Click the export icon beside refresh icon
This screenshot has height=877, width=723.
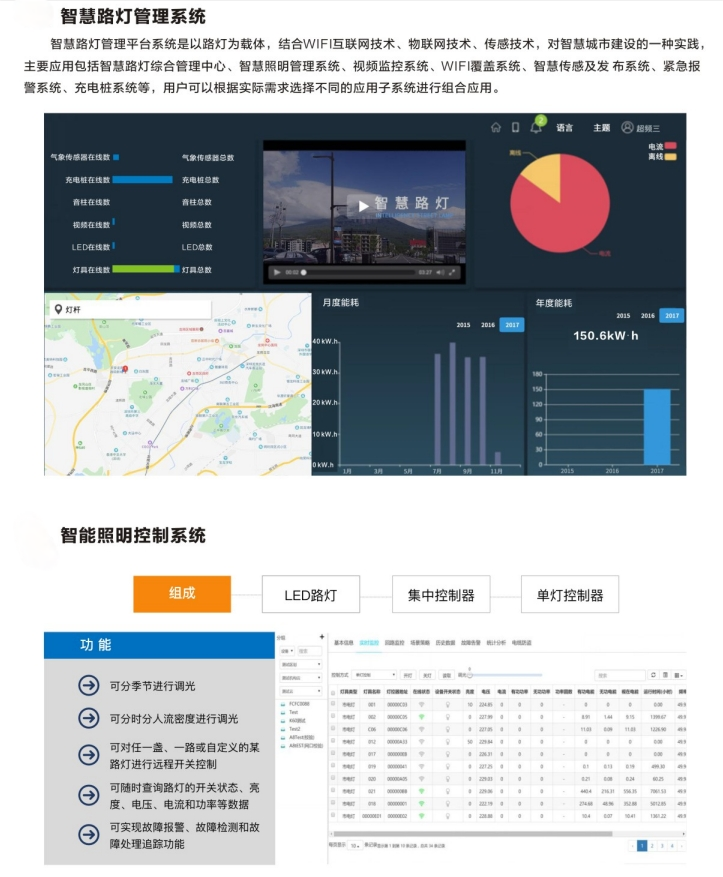[665, 675]
